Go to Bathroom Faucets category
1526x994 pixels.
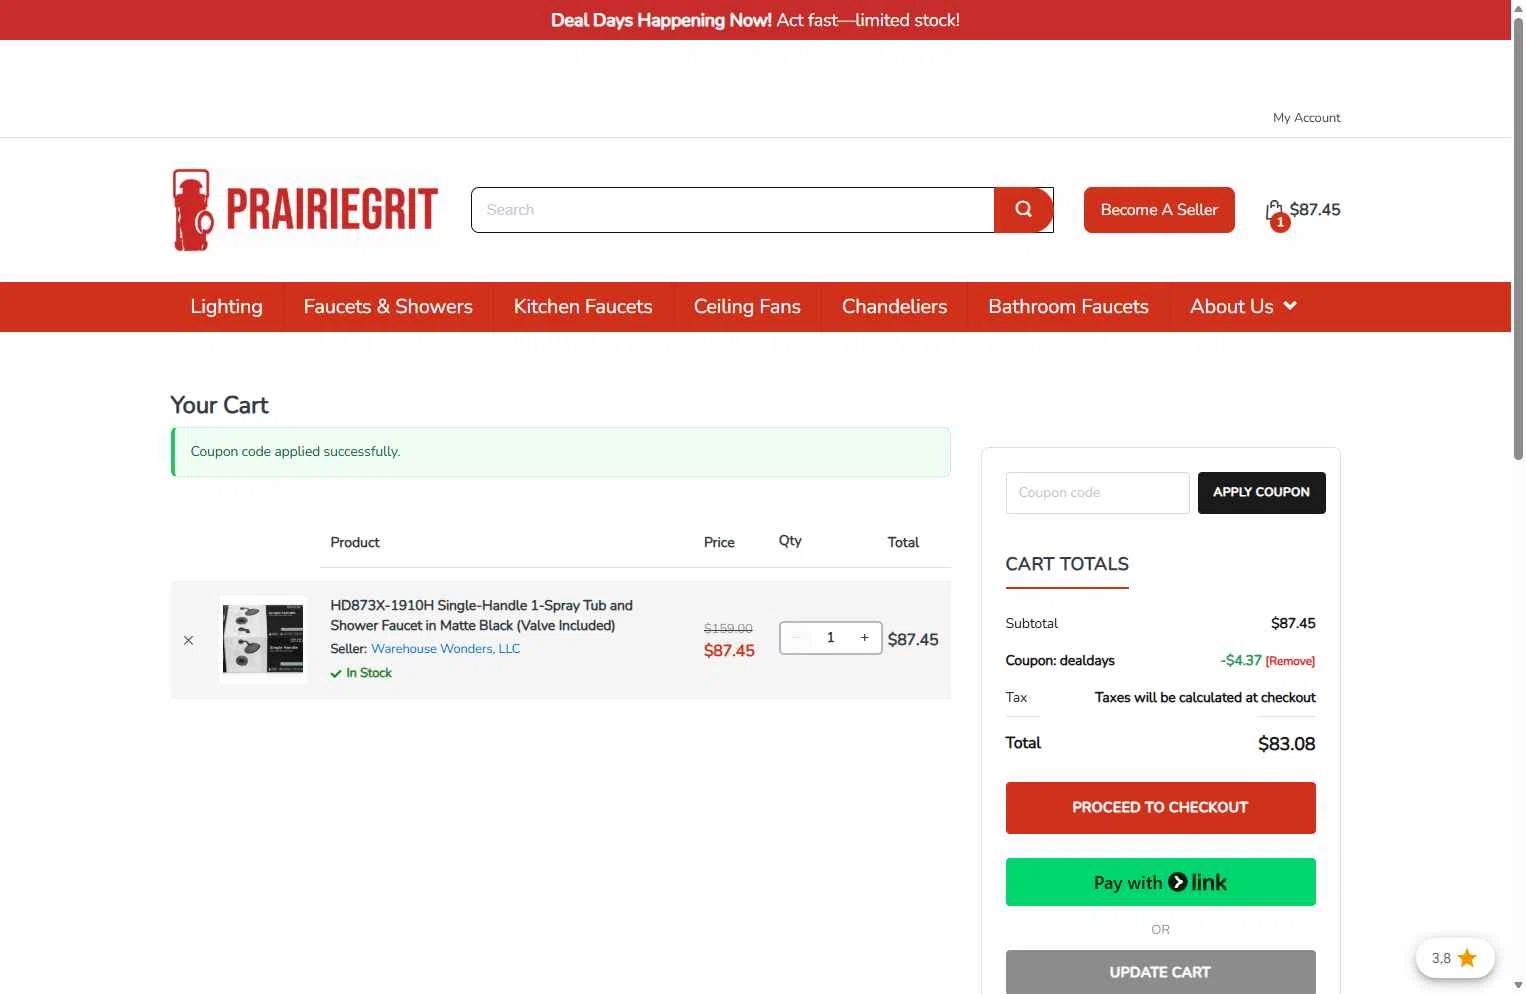1068,307
